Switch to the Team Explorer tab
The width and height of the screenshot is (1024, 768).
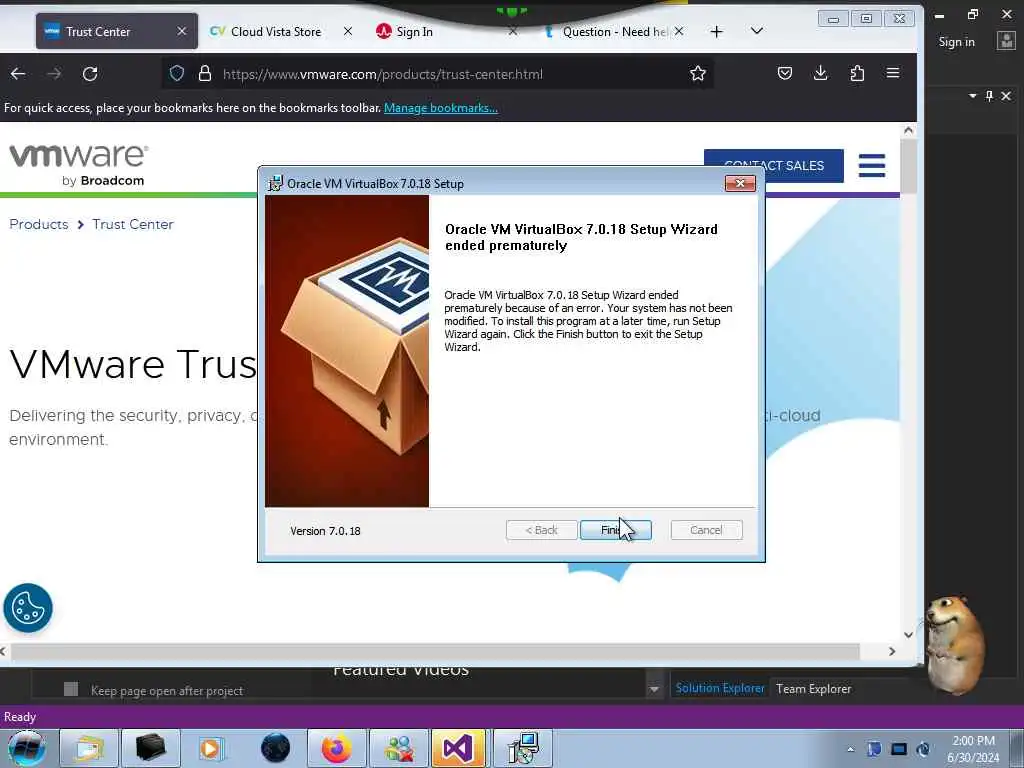pyautogui.click(x=814, y=688)
